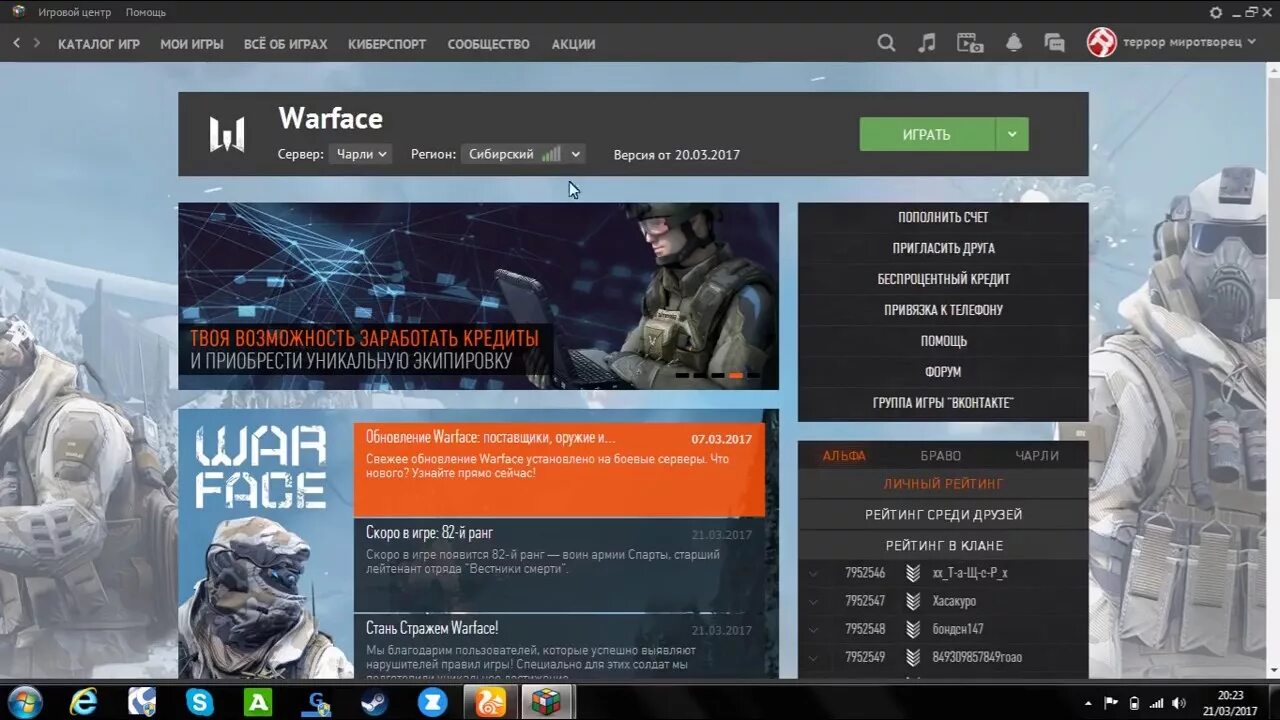Screen dimensions: 1280x720
Task: Open КИБЕРСПОРТ section
Action: tap(387, 44)
